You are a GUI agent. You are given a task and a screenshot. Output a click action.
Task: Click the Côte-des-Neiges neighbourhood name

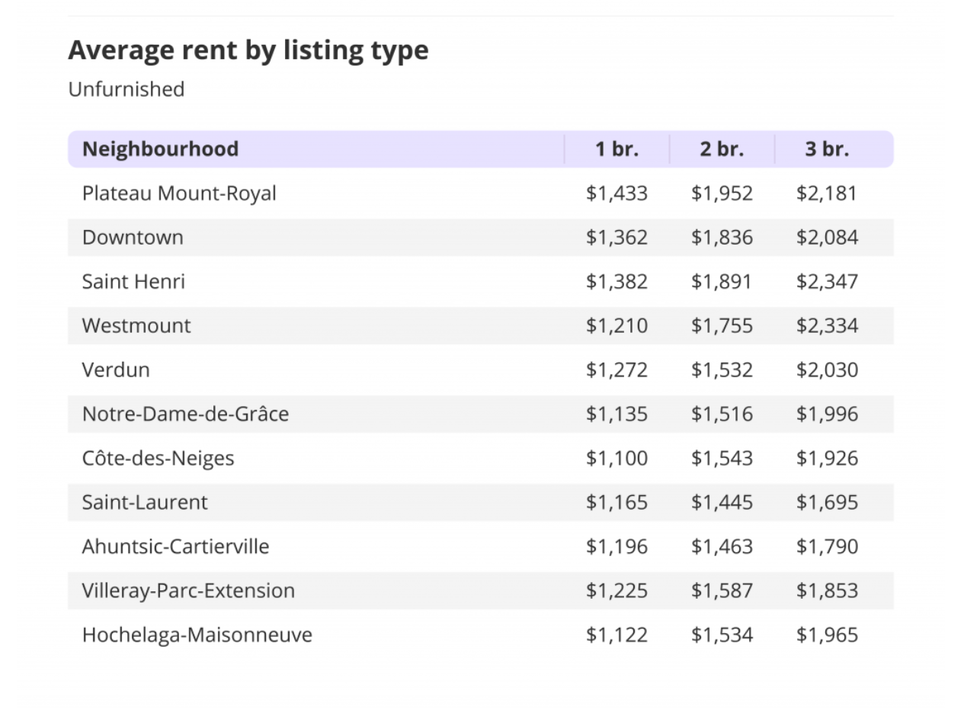tap(158, 458)
